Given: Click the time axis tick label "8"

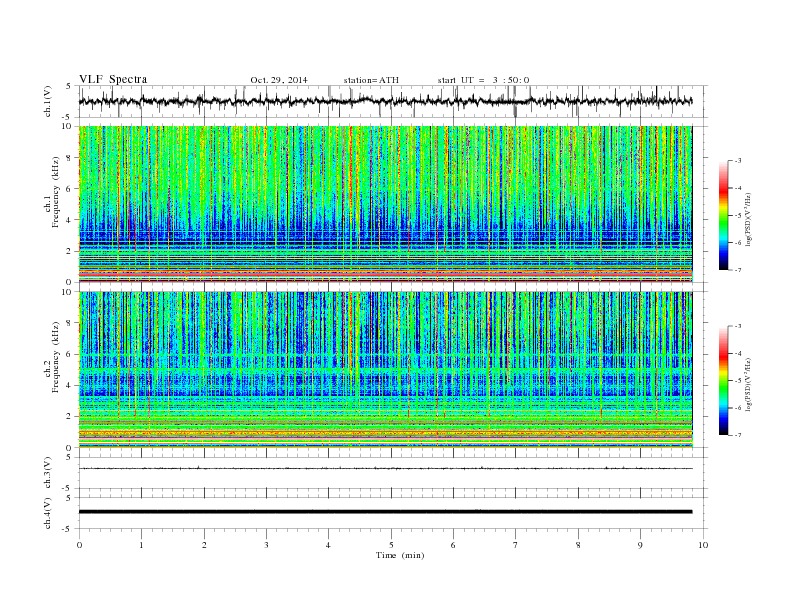Looking at the screenshot, I should 578,545.
